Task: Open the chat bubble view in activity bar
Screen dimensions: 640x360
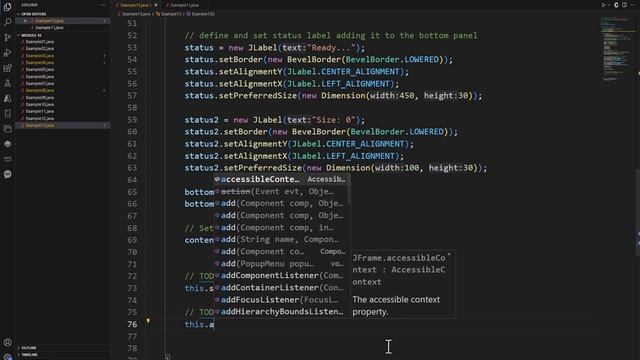Action: 7,174
